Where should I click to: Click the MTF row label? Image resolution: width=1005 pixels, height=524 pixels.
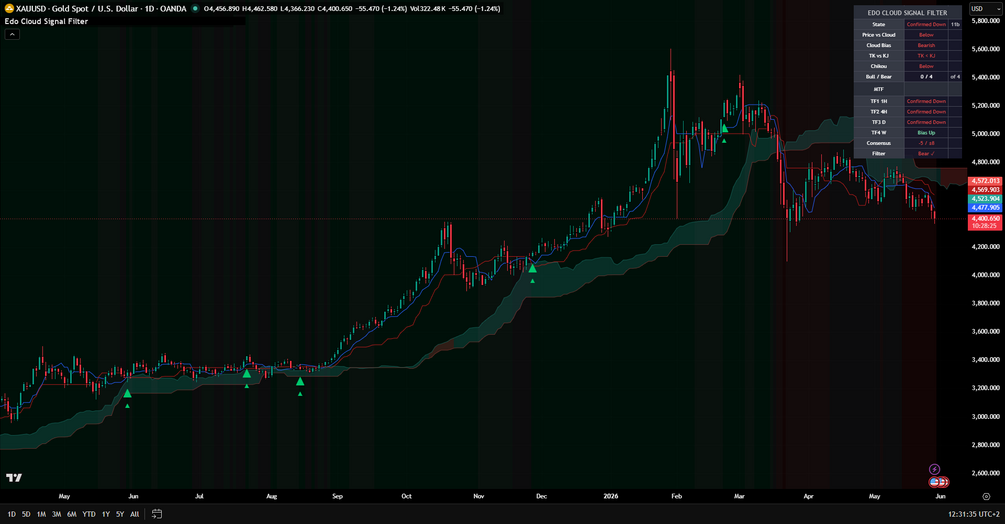point(879,89)
